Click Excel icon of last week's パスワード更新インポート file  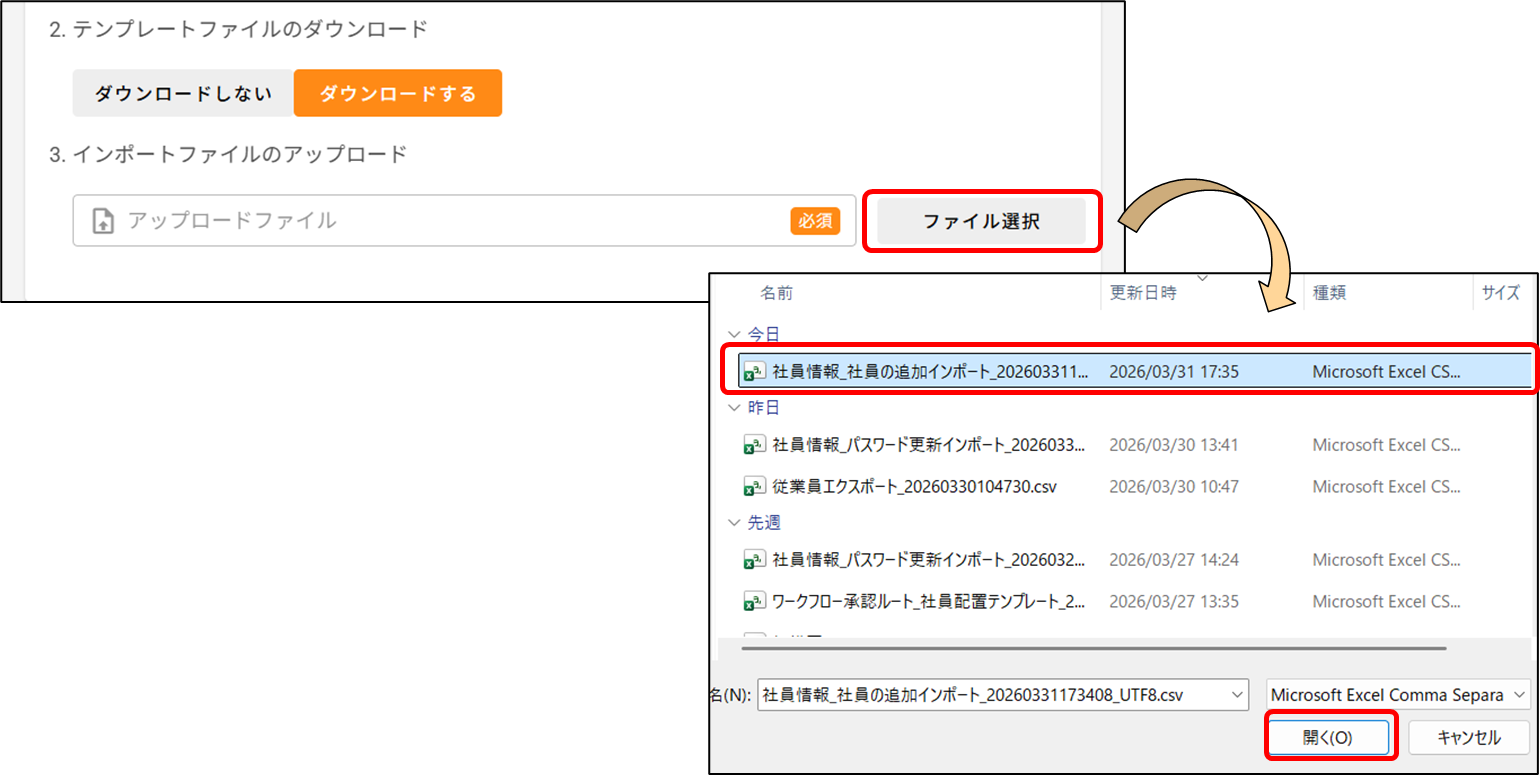(x=754, y=560)
